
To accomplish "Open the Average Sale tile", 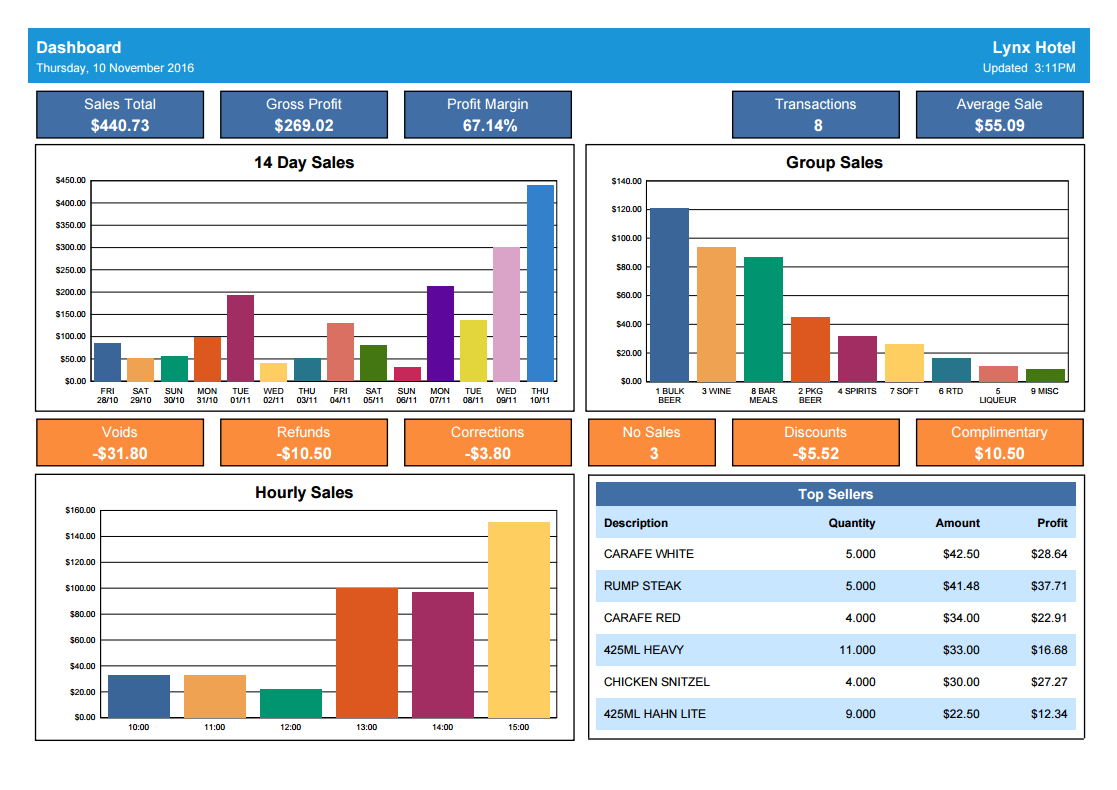I will [x=1000, y=115].
